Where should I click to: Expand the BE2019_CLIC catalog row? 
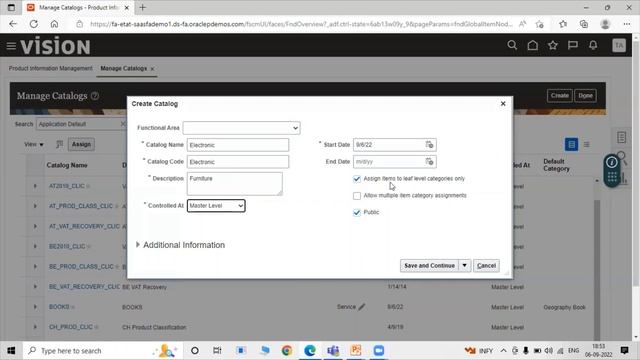point(35,247)
